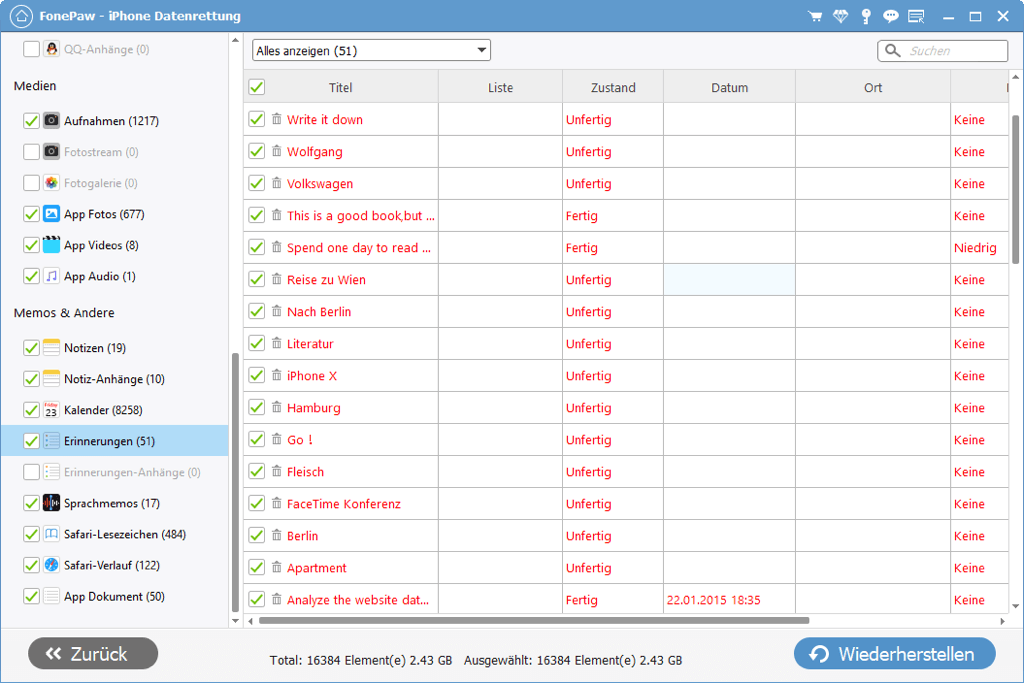Toggle the Notizen (19) checkbox
The height and width of the screenshot is (683, 1024).
(31, 348)
